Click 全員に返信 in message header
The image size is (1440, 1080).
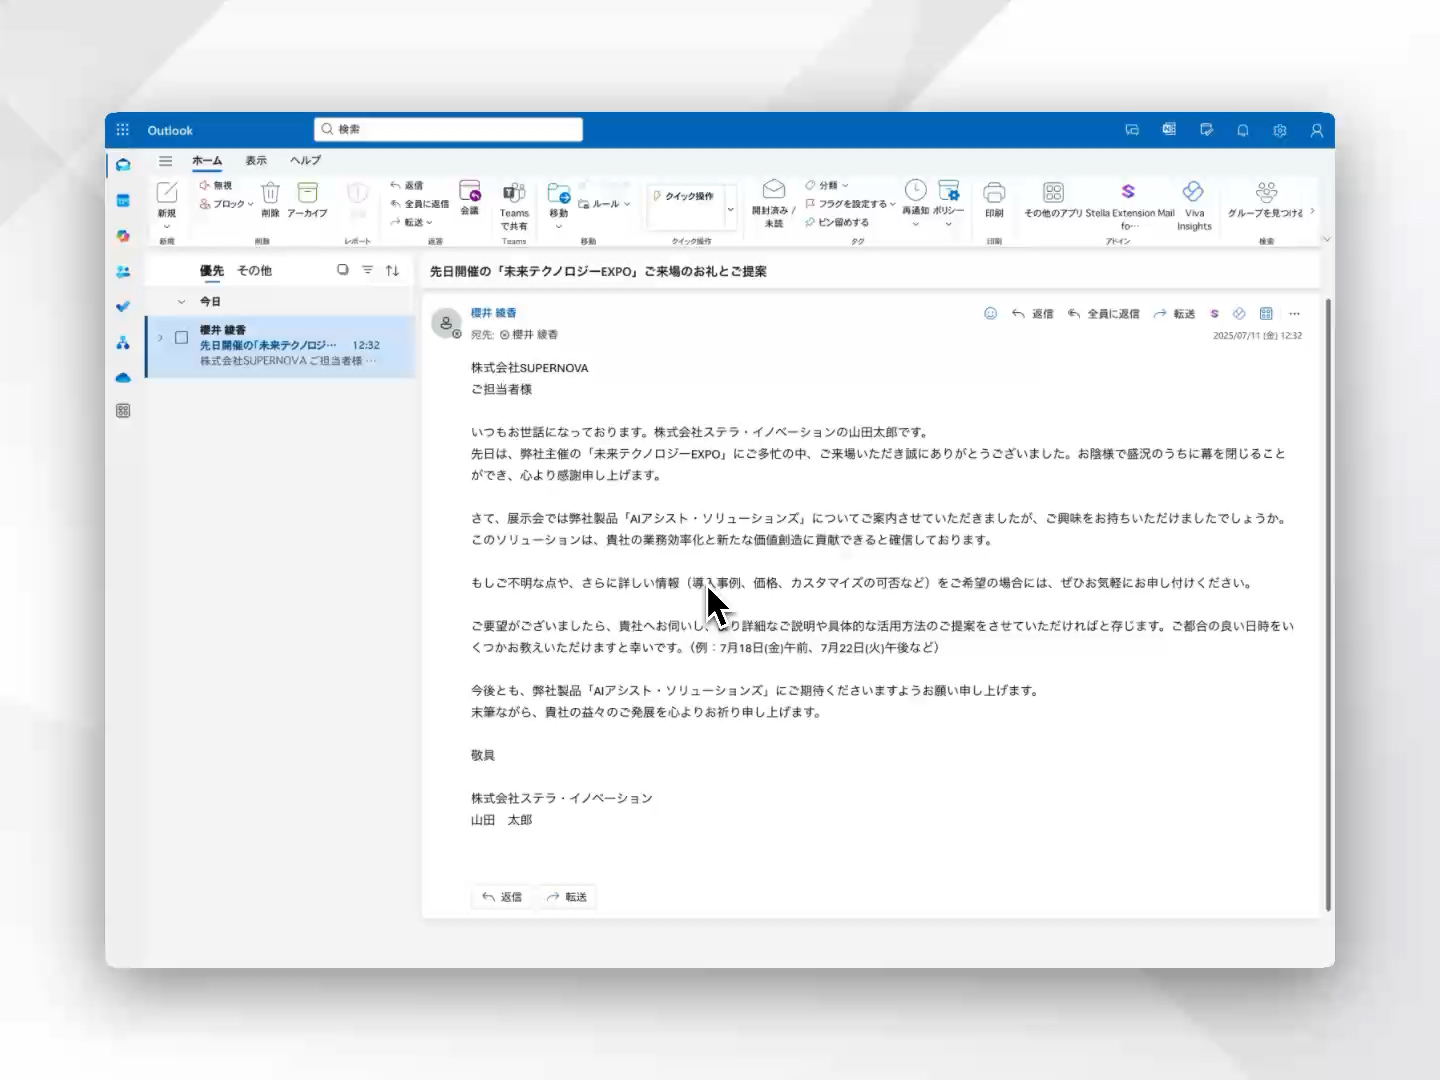pos(1103,313)
